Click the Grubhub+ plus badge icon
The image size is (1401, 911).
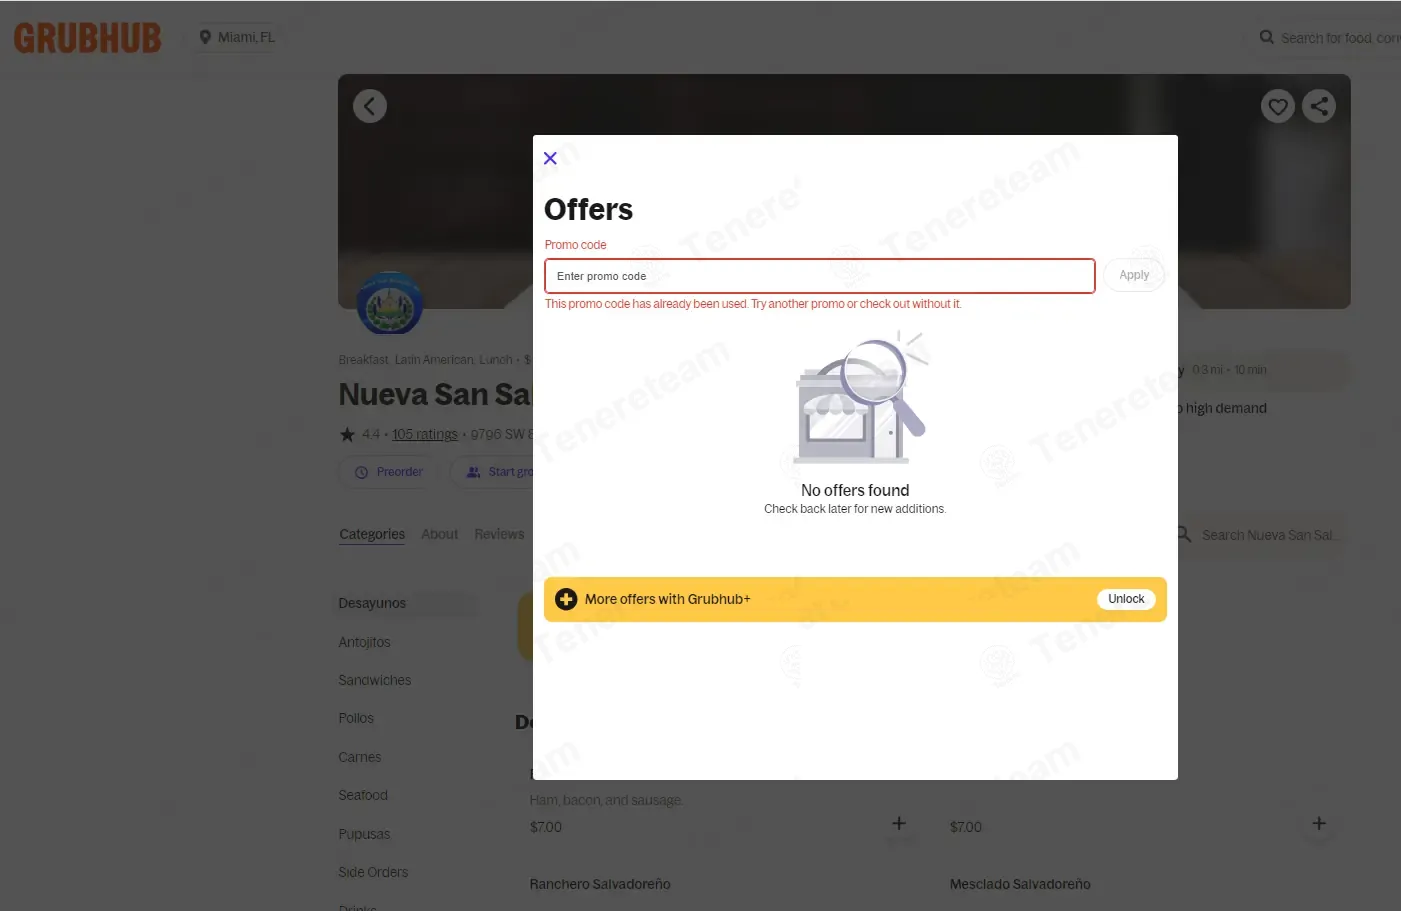[566, 599]
